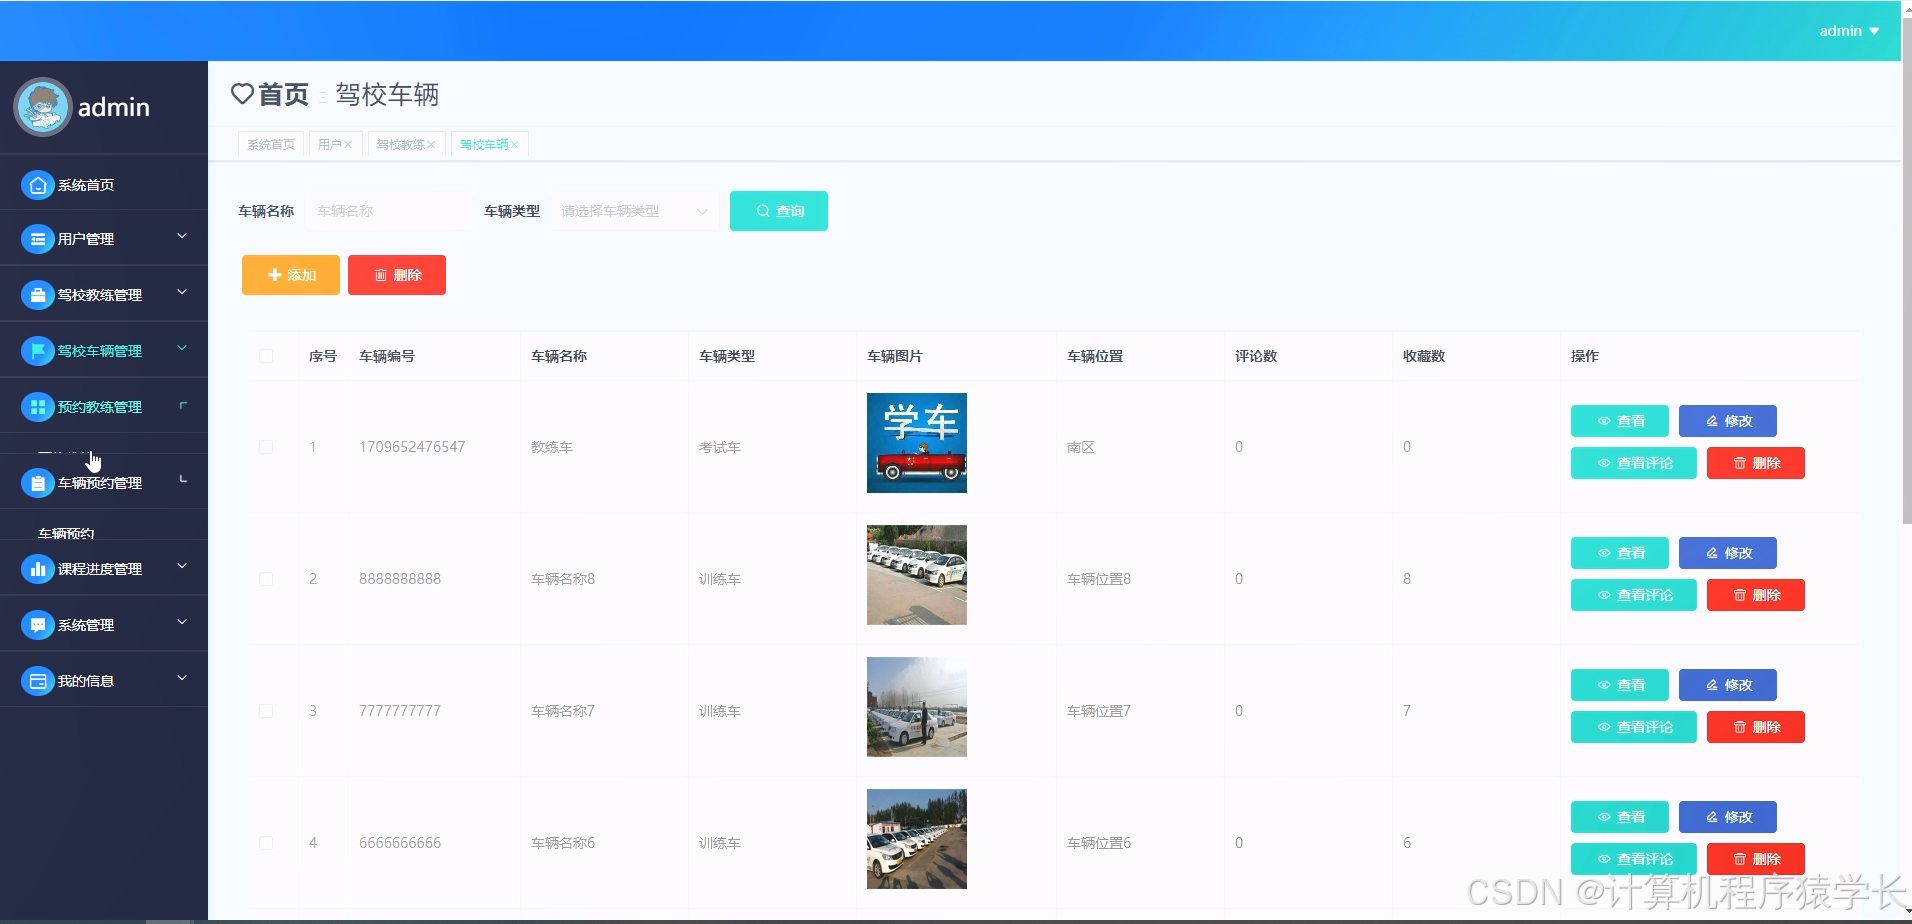Screen dimensions: 1912x924
Task: Select the 系统管理 sidebar icon
Action: pos(37,623)
